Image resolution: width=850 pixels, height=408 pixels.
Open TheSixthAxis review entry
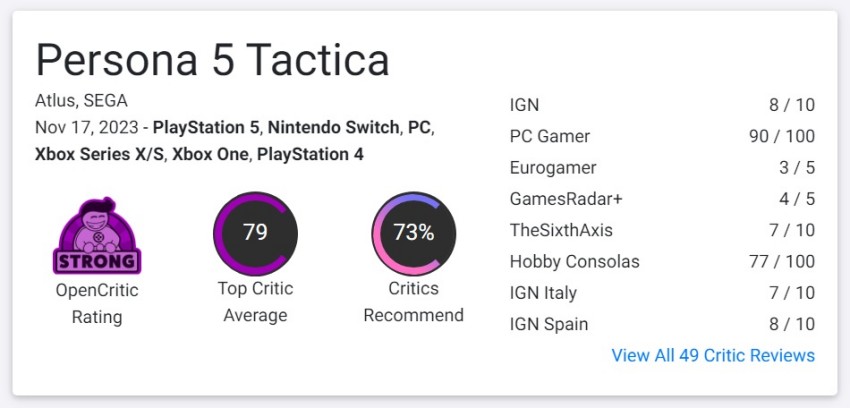pyautogui.click(x=662, y=230)
